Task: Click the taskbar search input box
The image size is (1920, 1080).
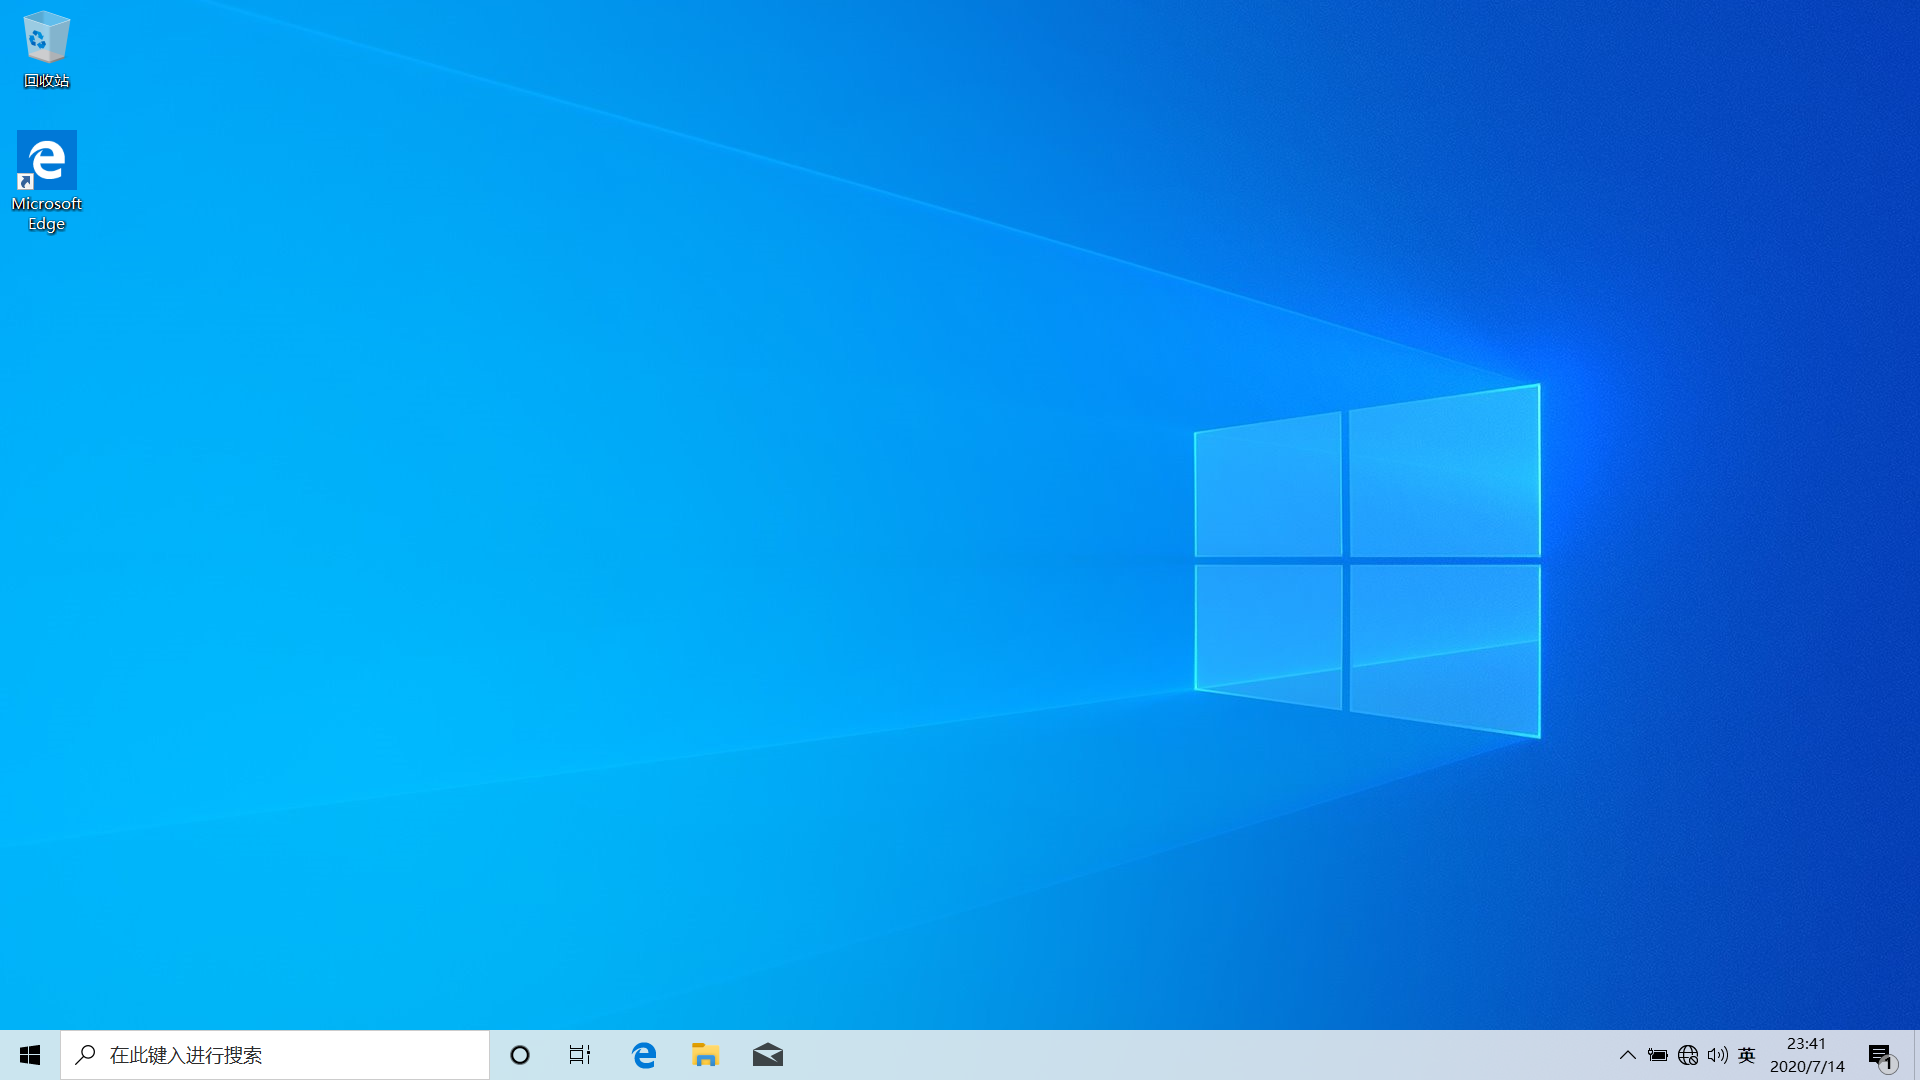Action: 290,1055
